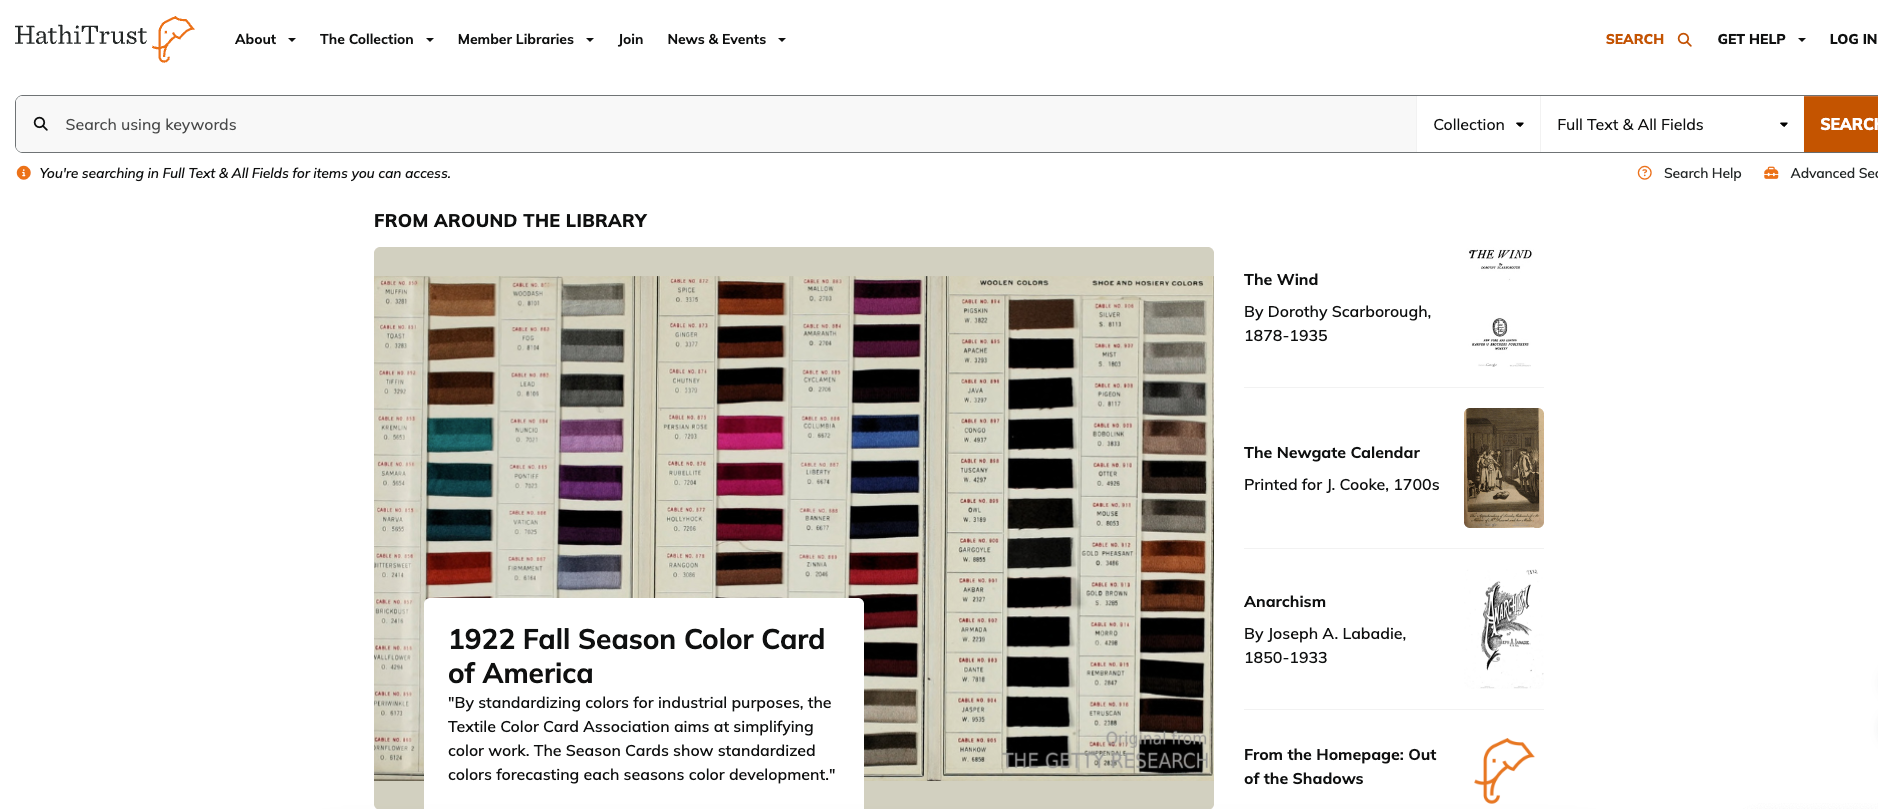Click the Log In link
The image size is (1878, 809).
click(1853, 39)
